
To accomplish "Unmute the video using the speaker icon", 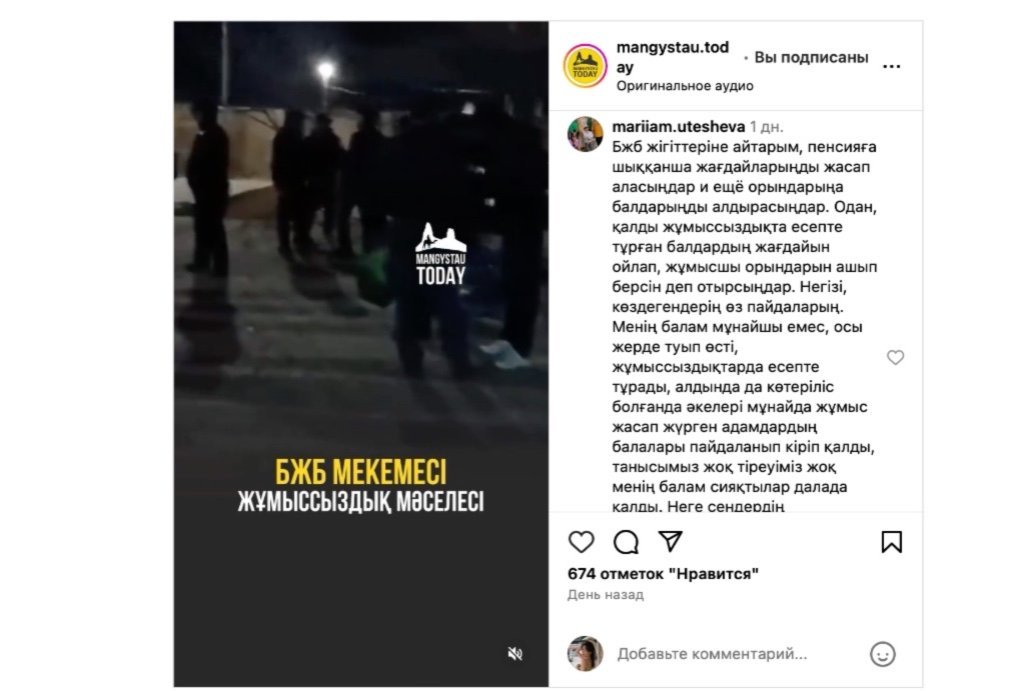I will pos(515,653).
